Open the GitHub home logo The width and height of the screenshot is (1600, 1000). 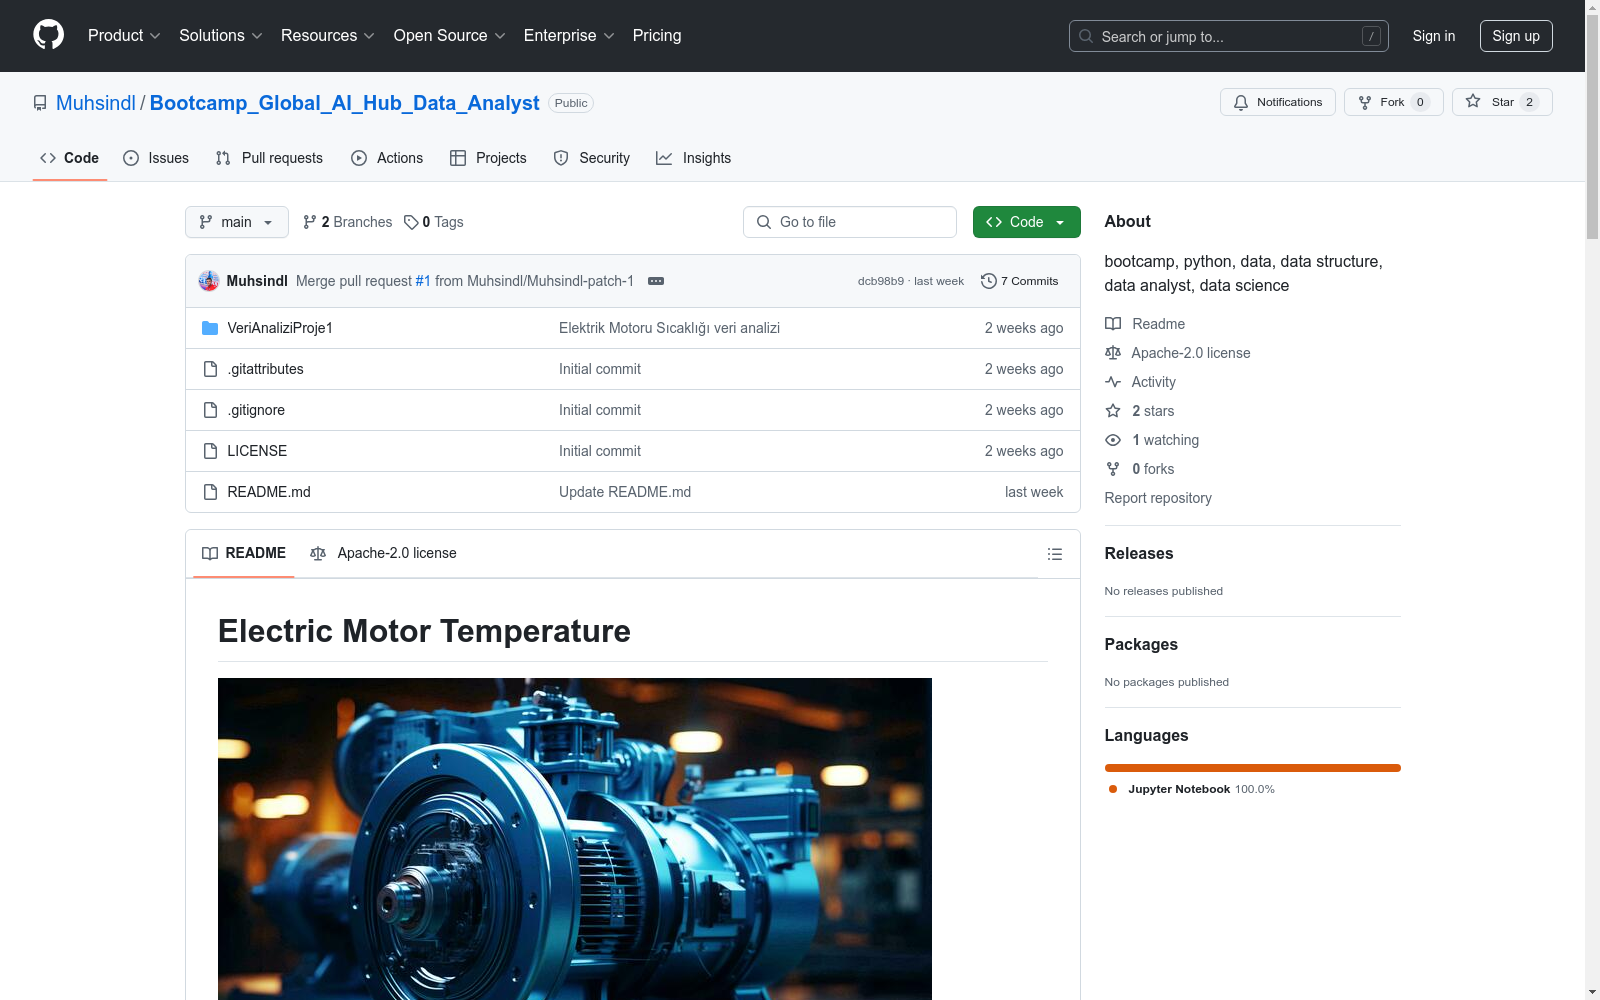click(x=48, y=35)
